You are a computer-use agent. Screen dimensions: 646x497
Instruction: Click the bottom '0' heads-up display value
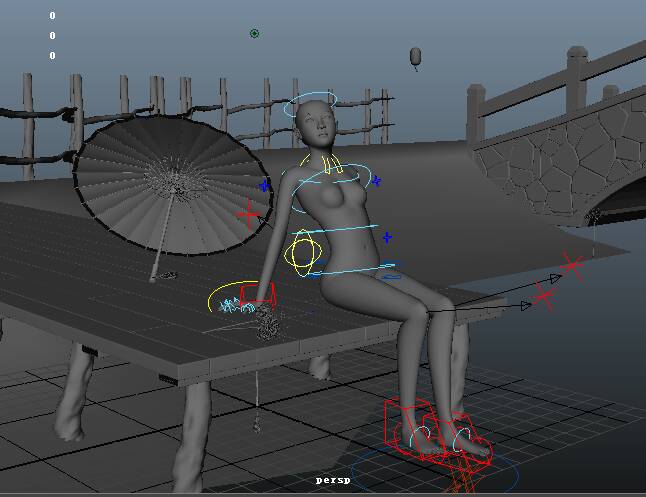[52, 56]
